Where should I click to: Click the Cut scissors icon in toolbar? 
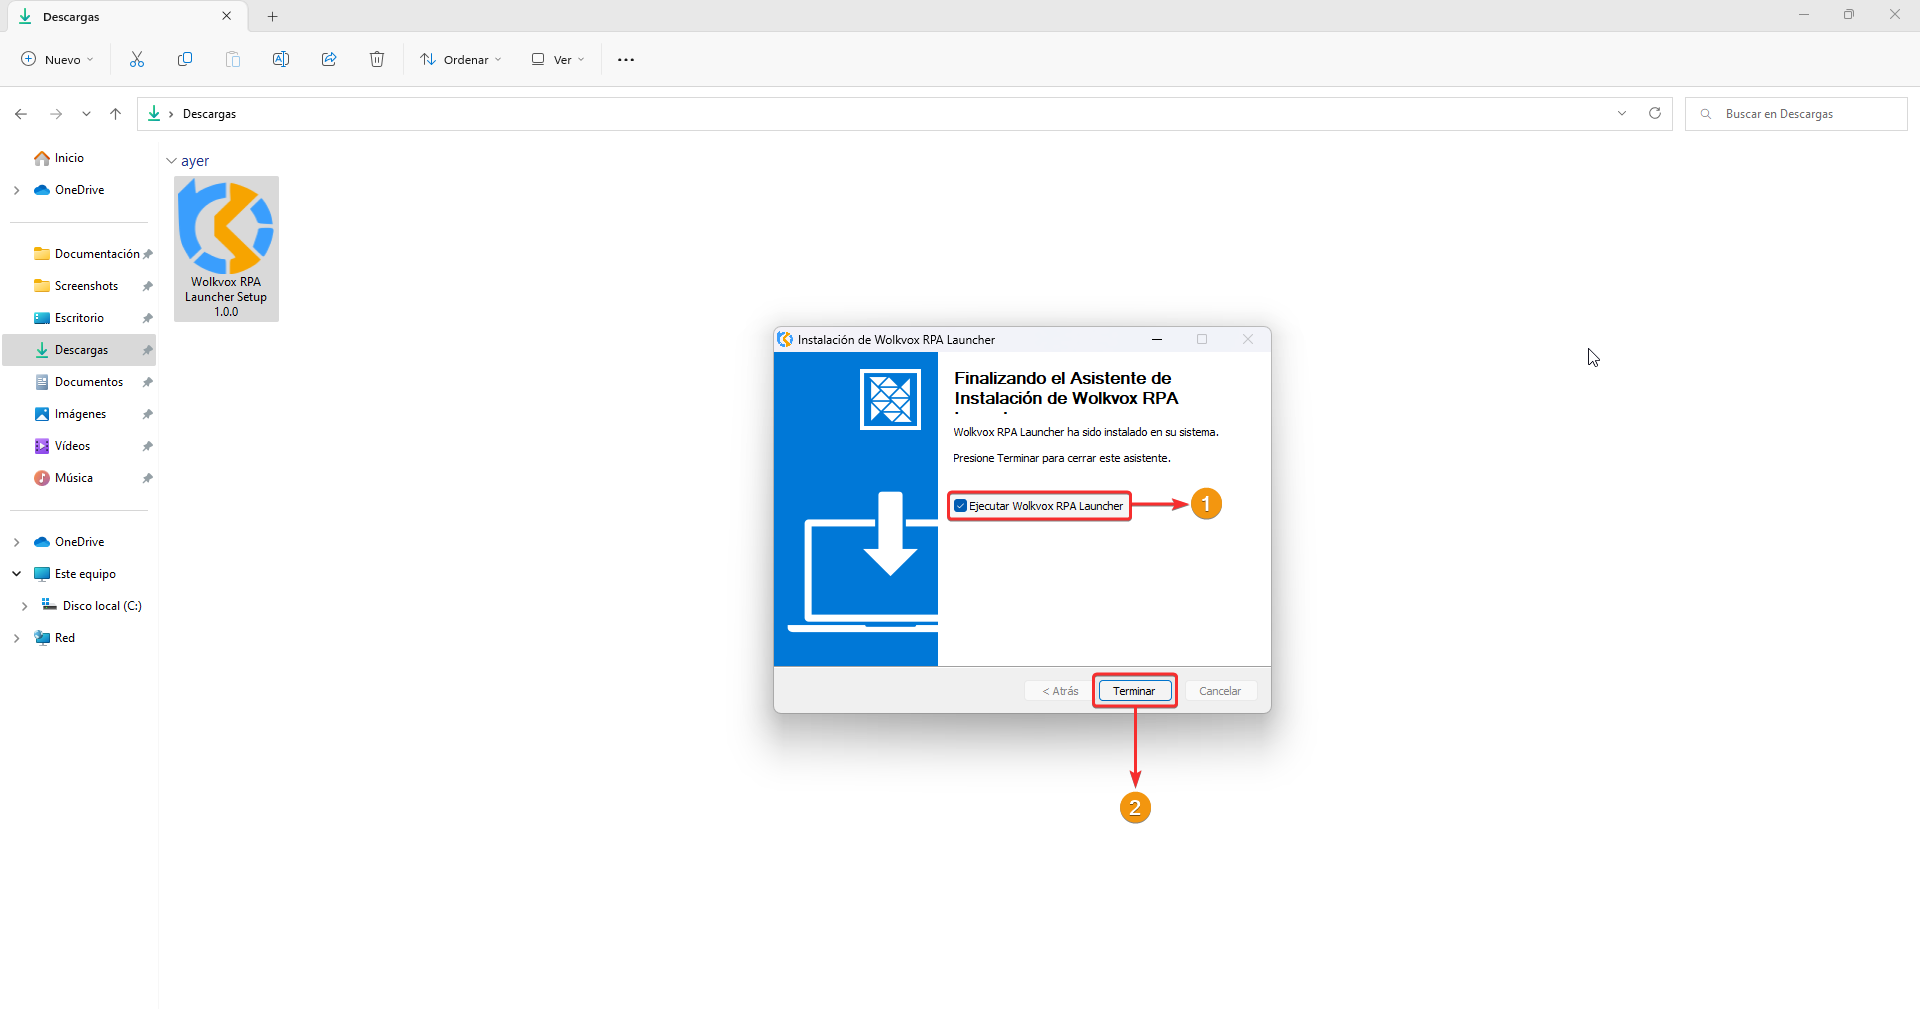tap(137, 60)
